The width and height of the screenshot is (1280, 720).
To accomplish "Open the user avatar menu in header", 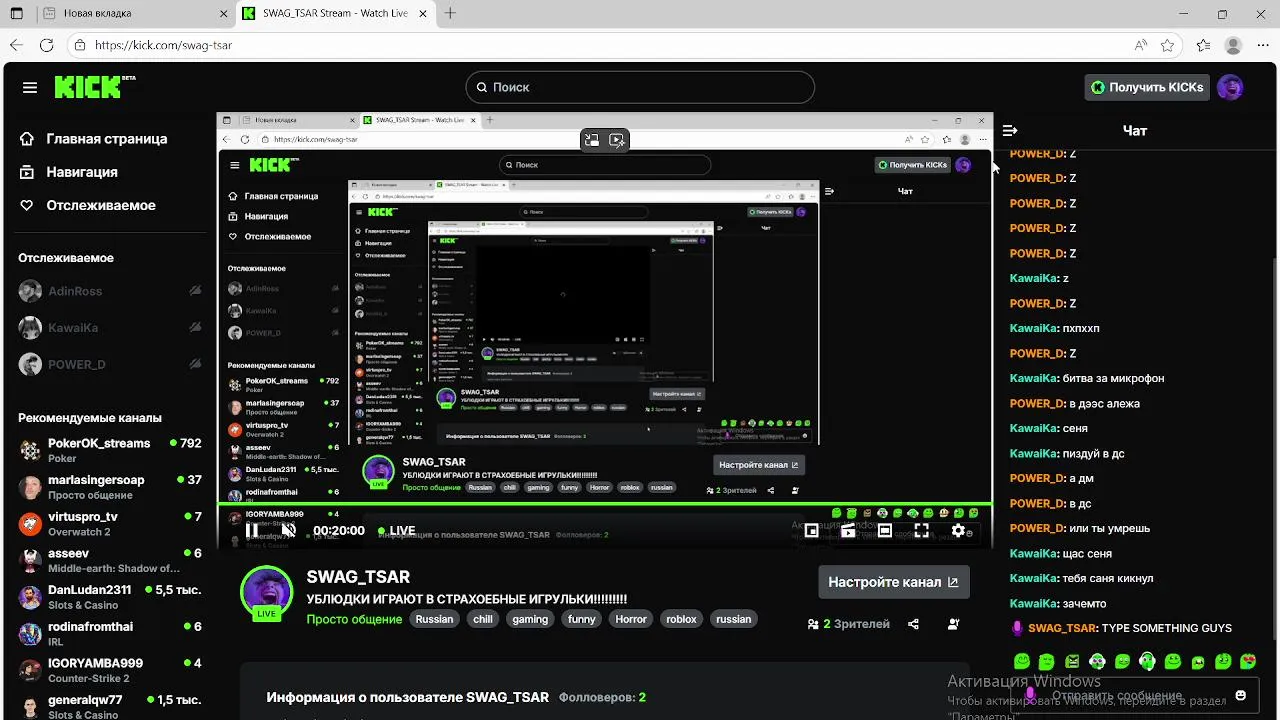I will [x=1230, y=87].
